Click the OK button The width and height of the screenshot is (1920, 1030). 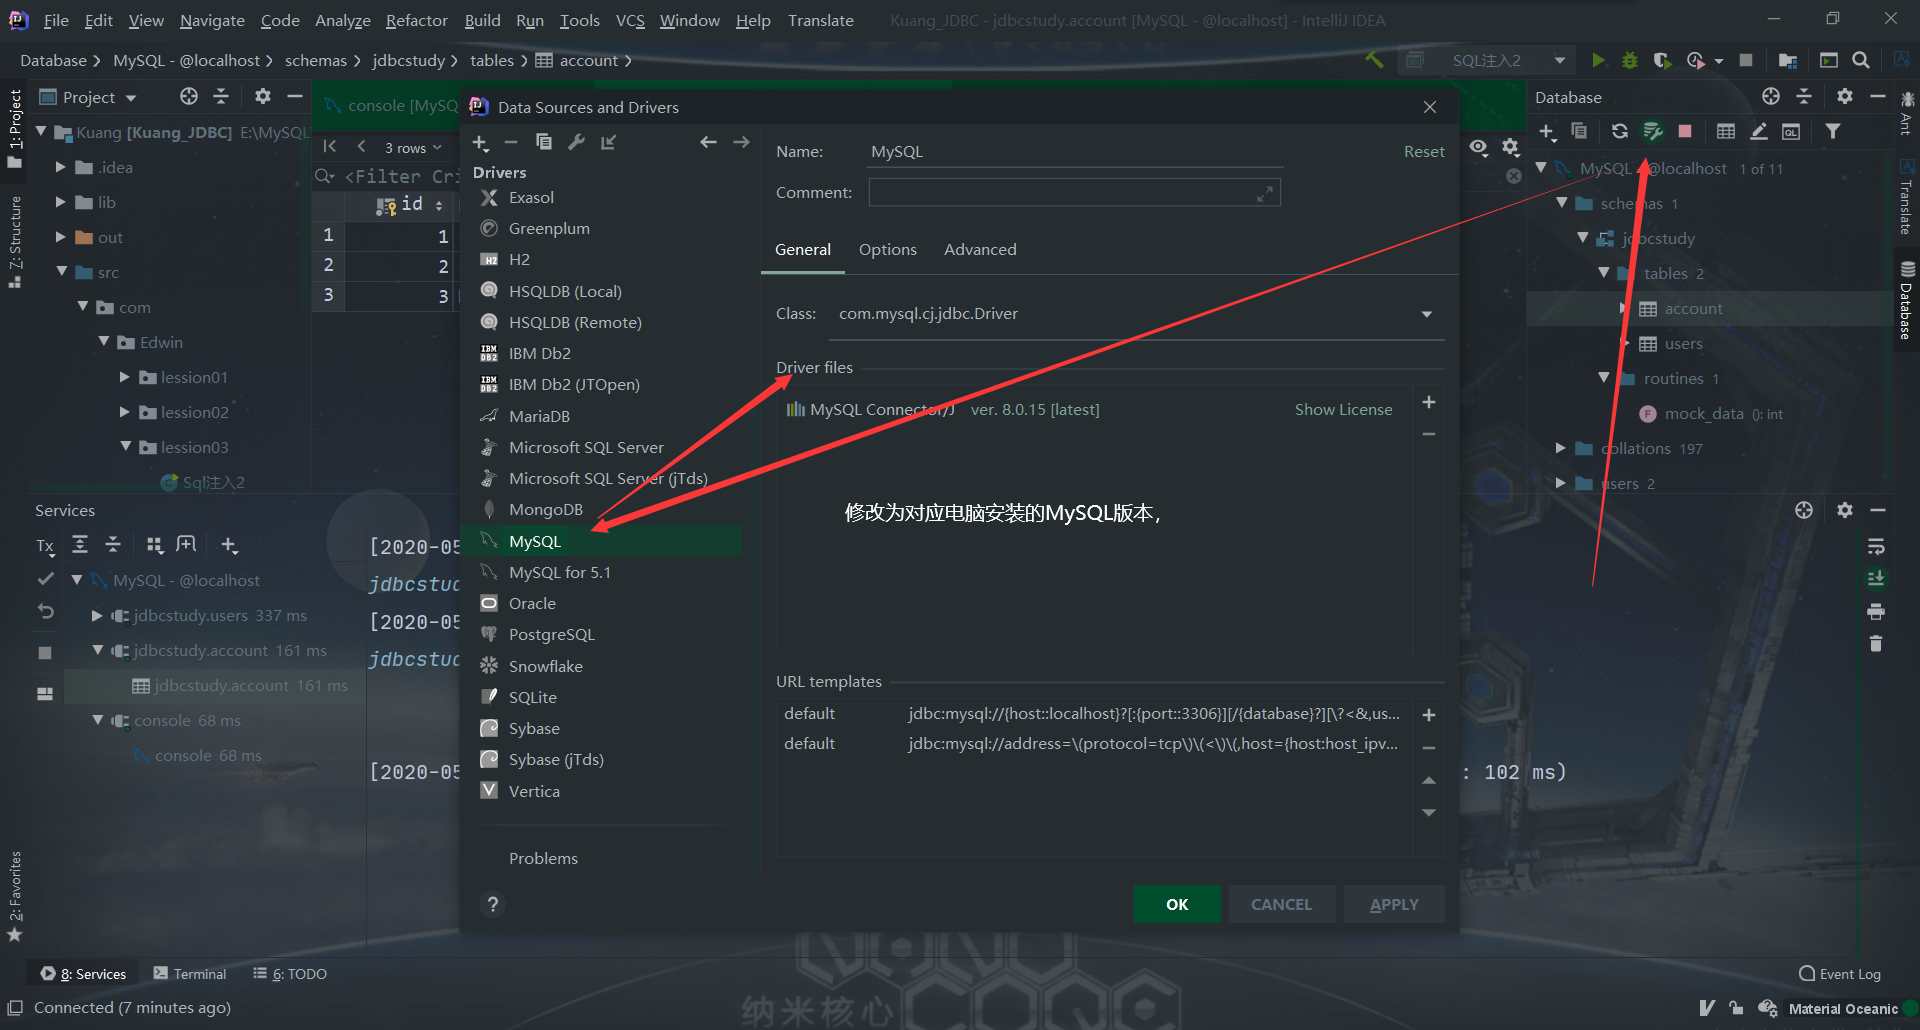(x=1177, y=904)
